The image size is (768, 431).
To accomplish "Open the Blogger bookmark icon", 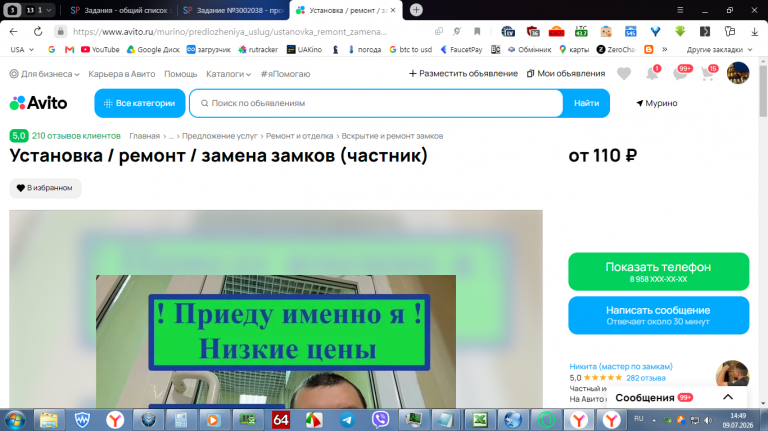I will click(648, 49).
